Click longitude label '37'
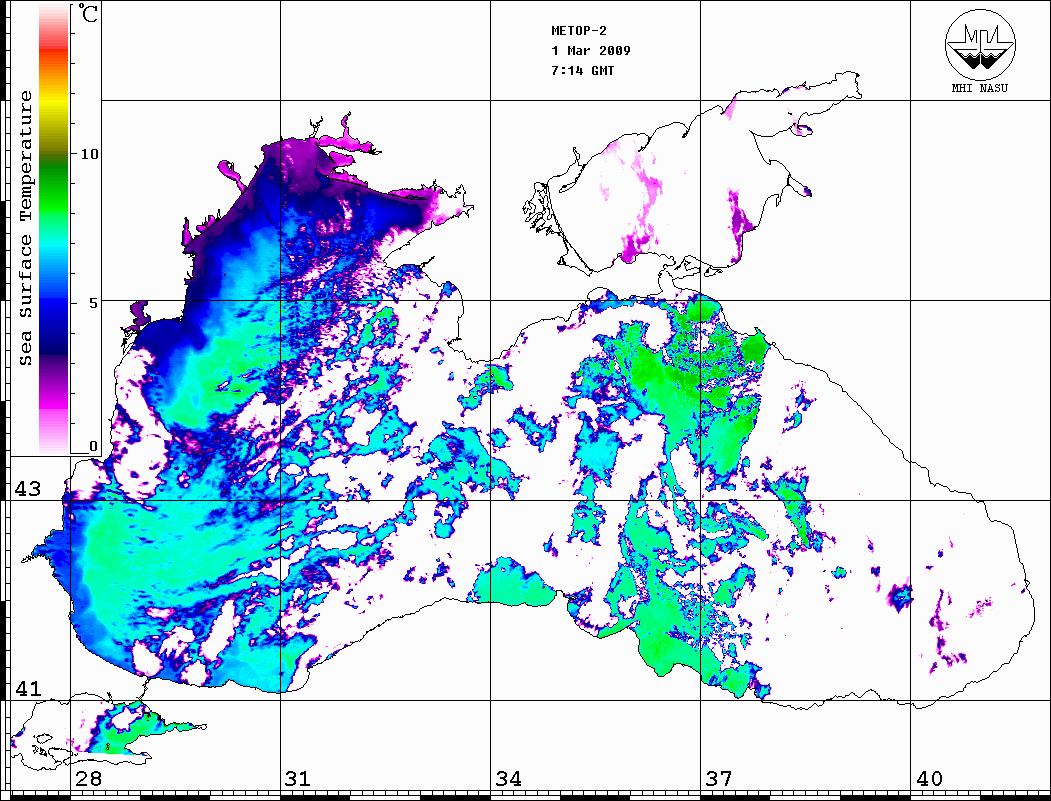Viewport: 1051px width, 801px height. click(719, 778)
